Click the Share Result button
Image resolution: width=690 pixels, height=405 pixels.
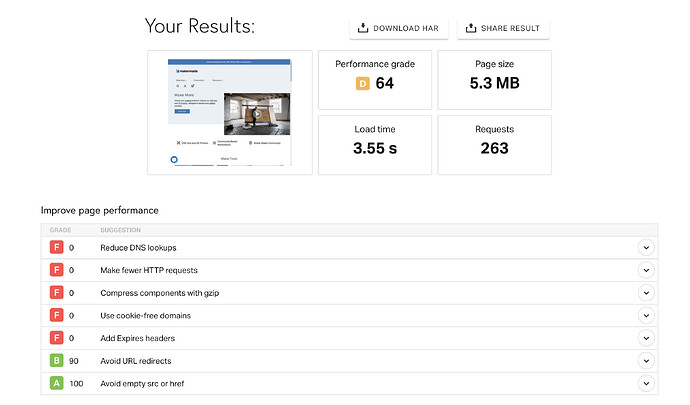click(503, 28)
